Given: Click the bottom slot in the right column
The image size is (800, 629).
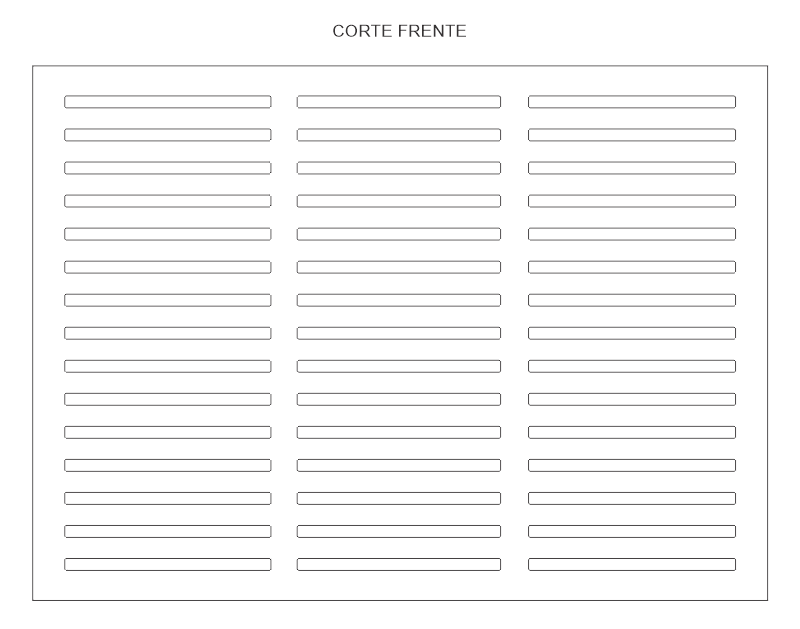Looking at the screenshot, I should click(x=632, y=564).
